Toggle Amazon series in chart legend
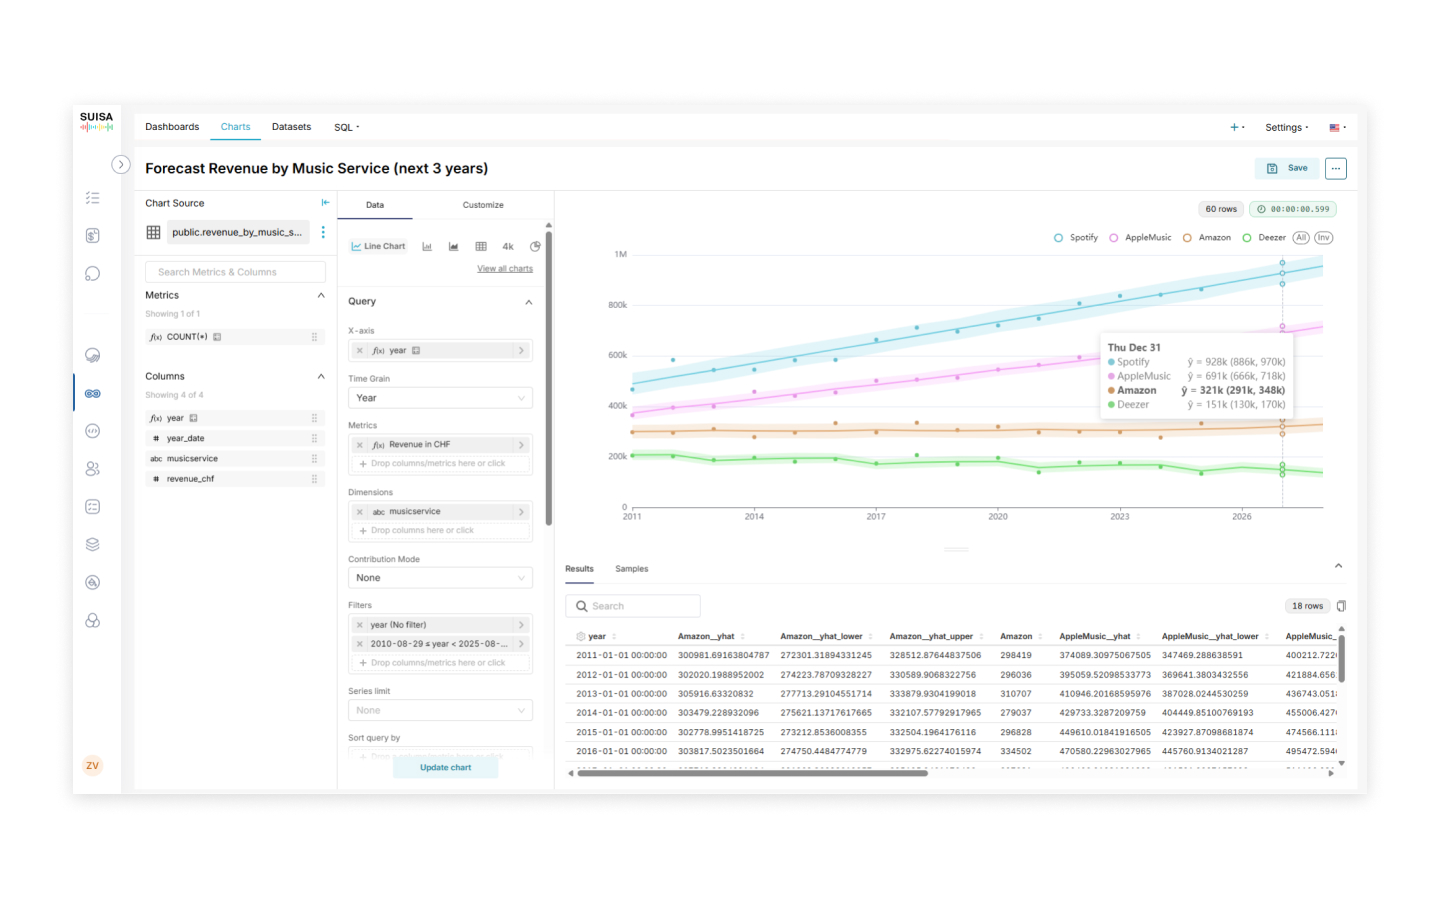1440x900 pixels. click(x=1207, y=238)
